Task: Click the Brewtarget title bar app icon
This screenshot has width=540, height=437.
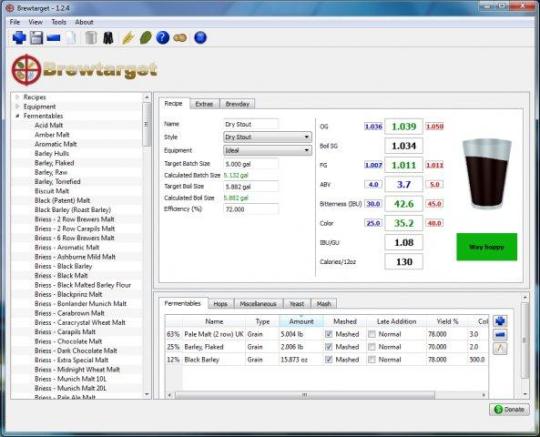Action: tap(10, 8)
